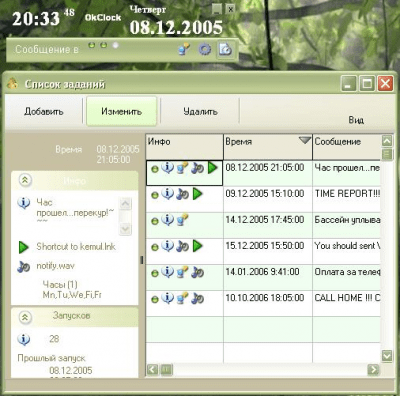
Task: Select the CALL HOME !!! message cell
Action: (347, 303)
